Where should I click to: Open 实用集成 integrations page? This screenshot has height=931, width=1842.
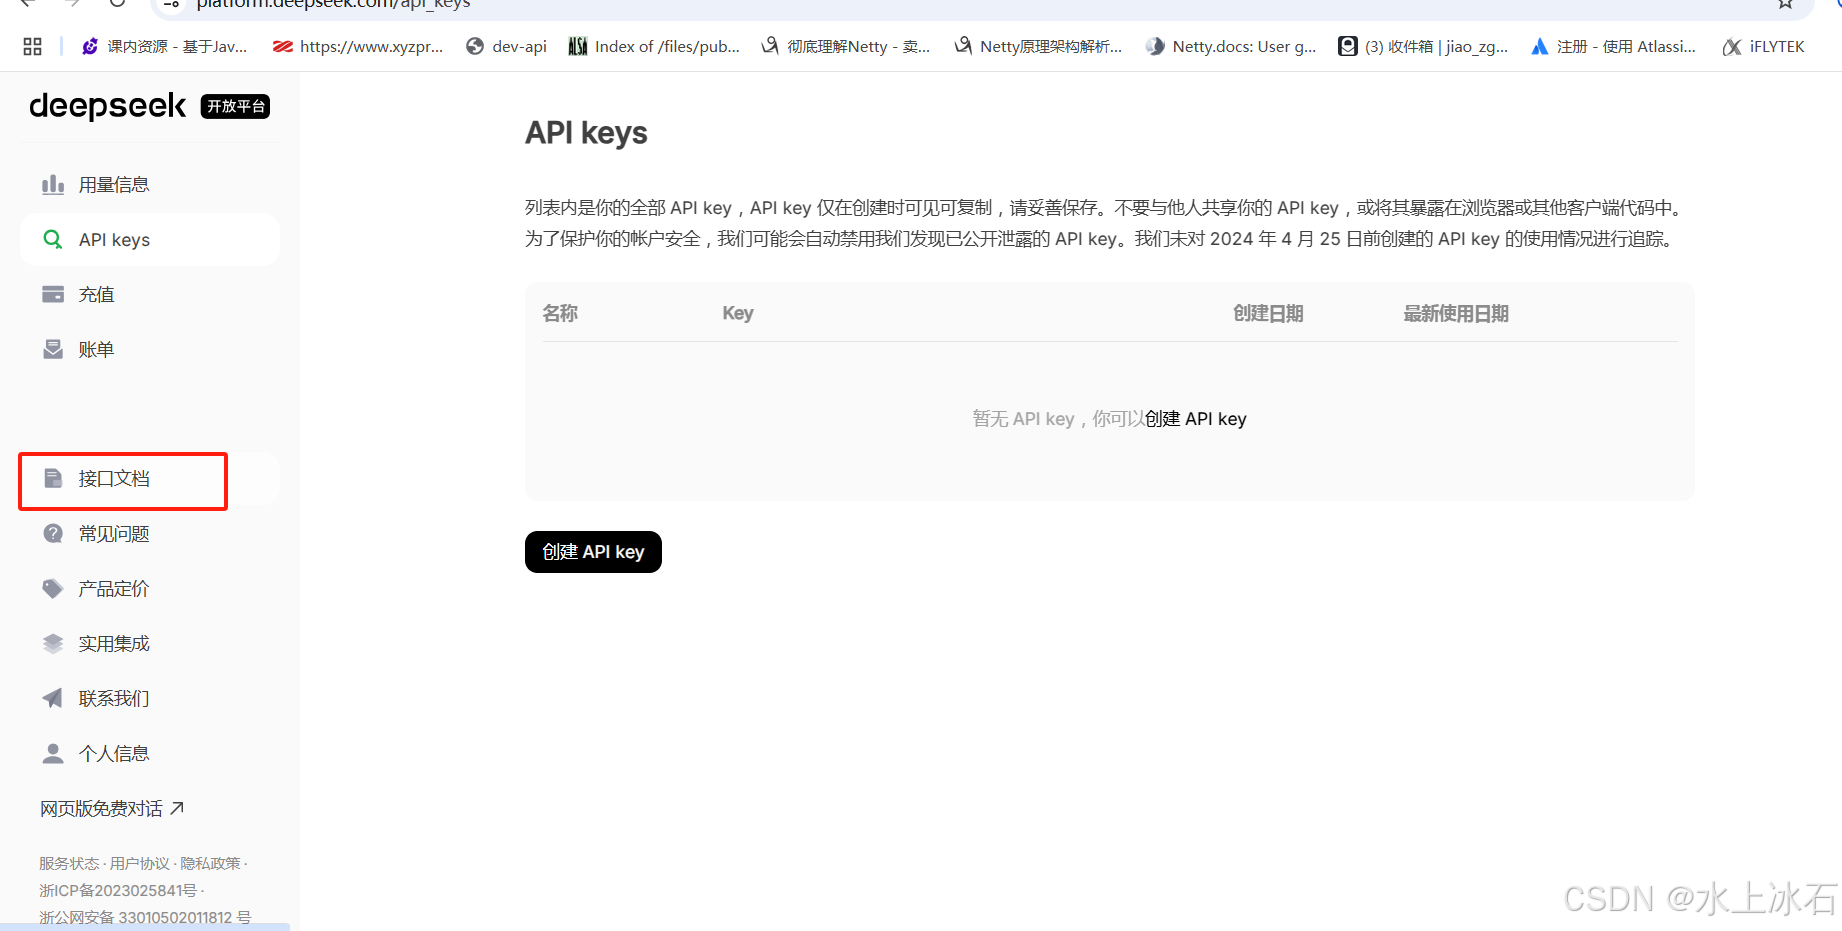tap(150, 643)
